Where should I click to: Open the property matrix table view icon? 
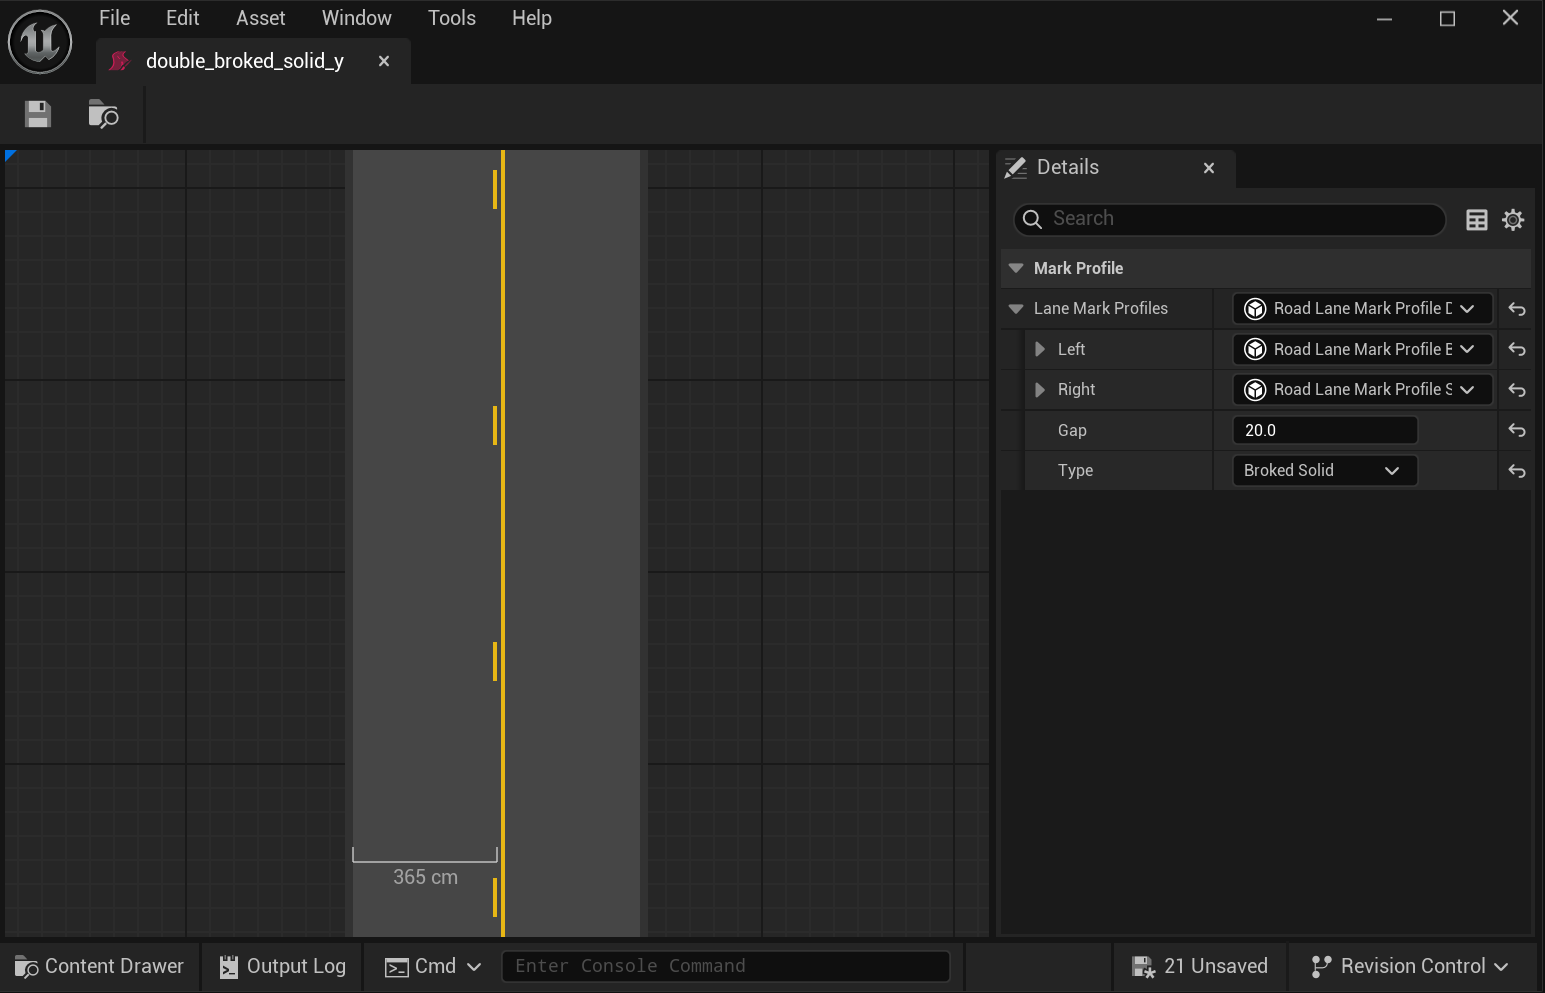click(1477, 220)
